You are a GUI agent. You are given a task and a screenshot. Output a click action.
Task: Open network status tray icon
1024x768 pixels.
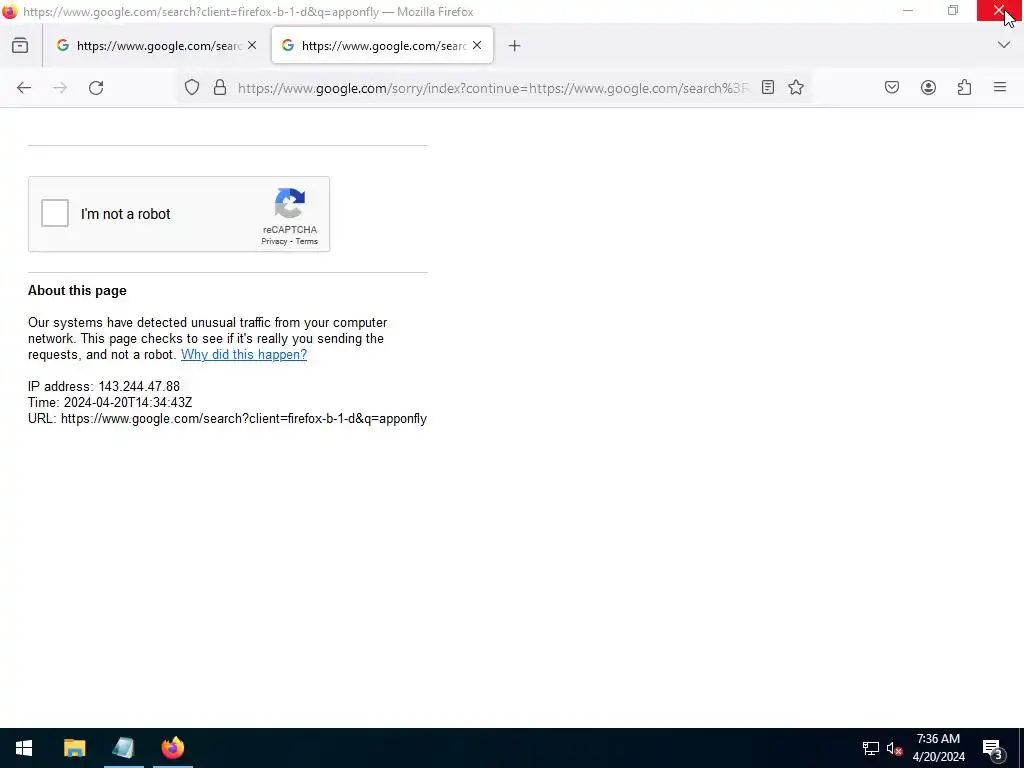coord(871,748)
